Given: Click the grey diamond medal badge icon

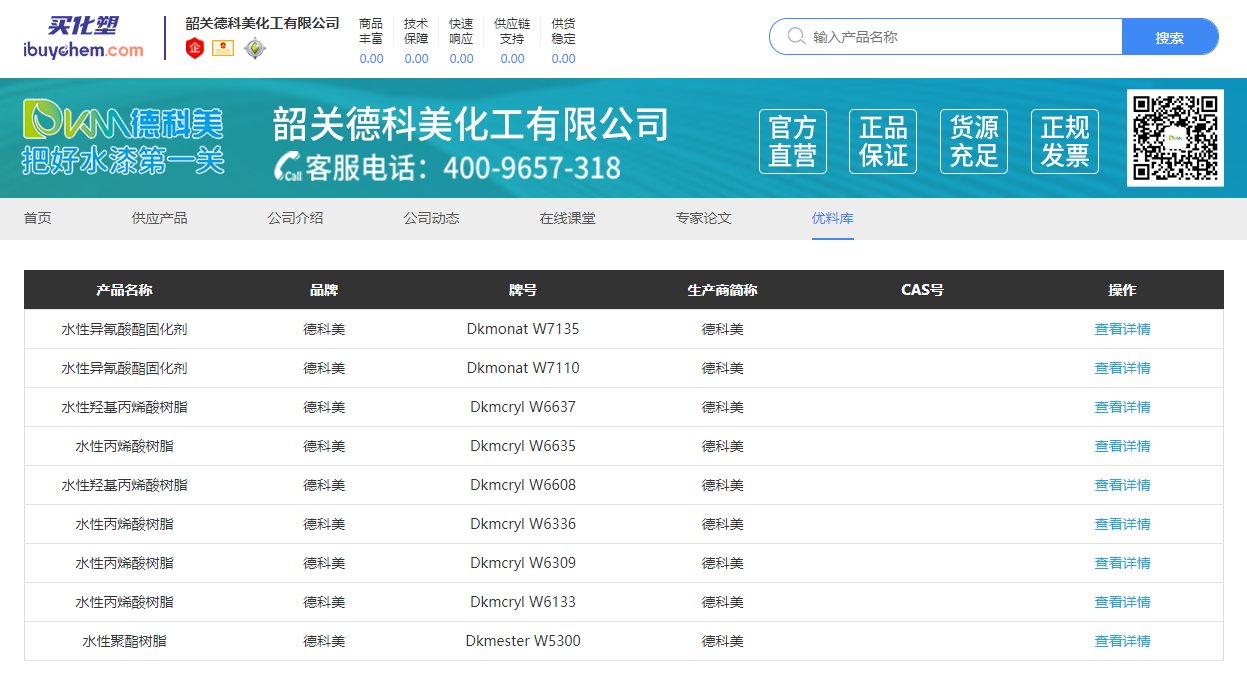Looking at the screenshot, I should click(255, 47).
